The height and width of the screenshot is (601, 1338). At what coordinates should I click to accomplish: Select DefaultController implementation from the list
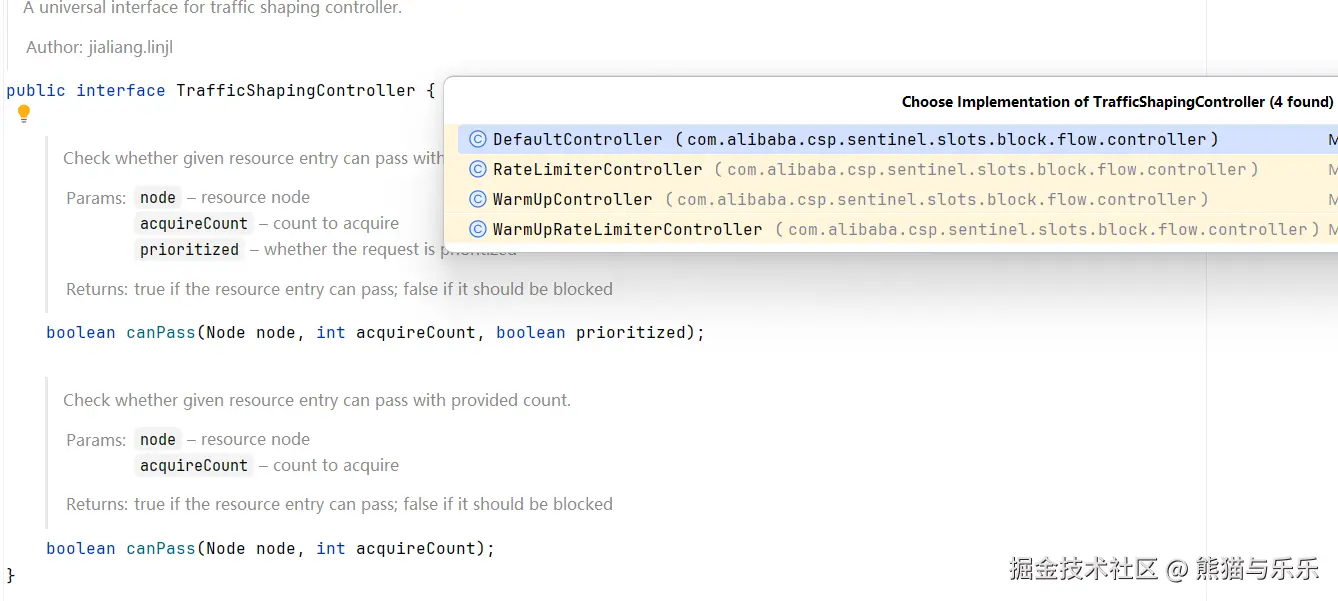coord(577,140)
